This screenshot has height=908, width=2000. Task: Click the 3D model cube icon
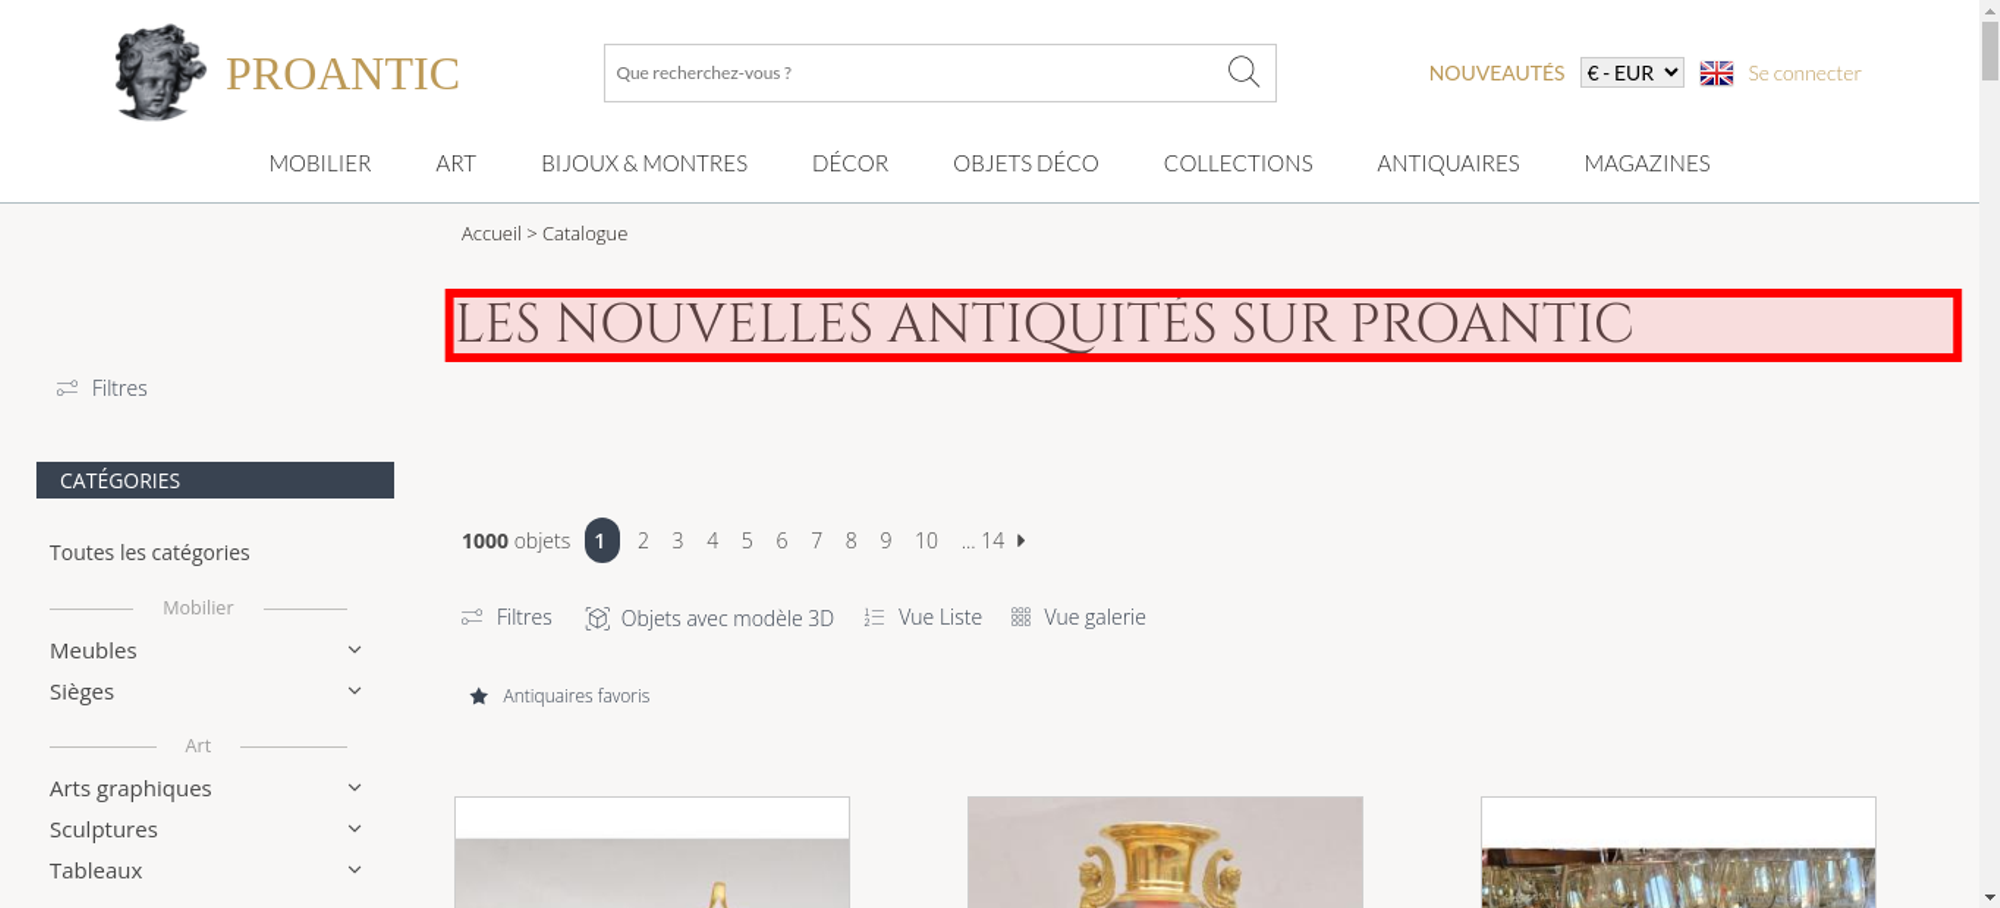(597, 618)
